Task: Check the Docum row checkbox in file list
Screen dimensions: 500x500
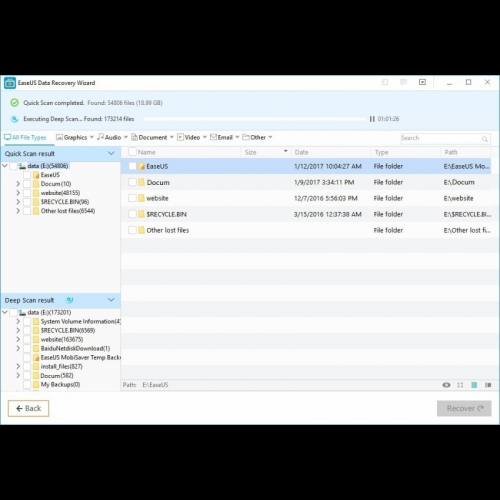Action: pyautogui.click(x=132, y=182)
